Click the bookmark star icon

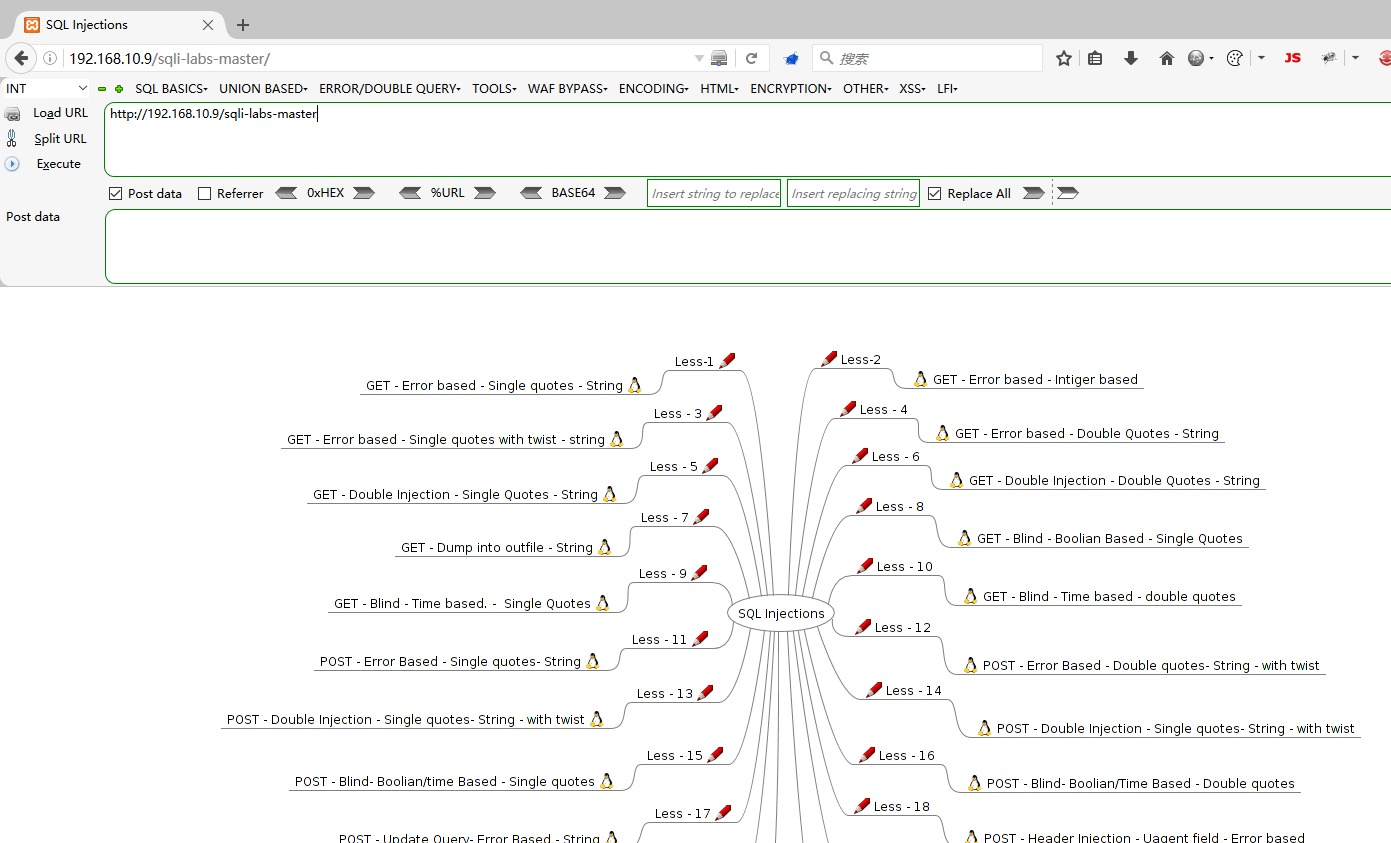pyautogui.click(x=1064, y=58)
